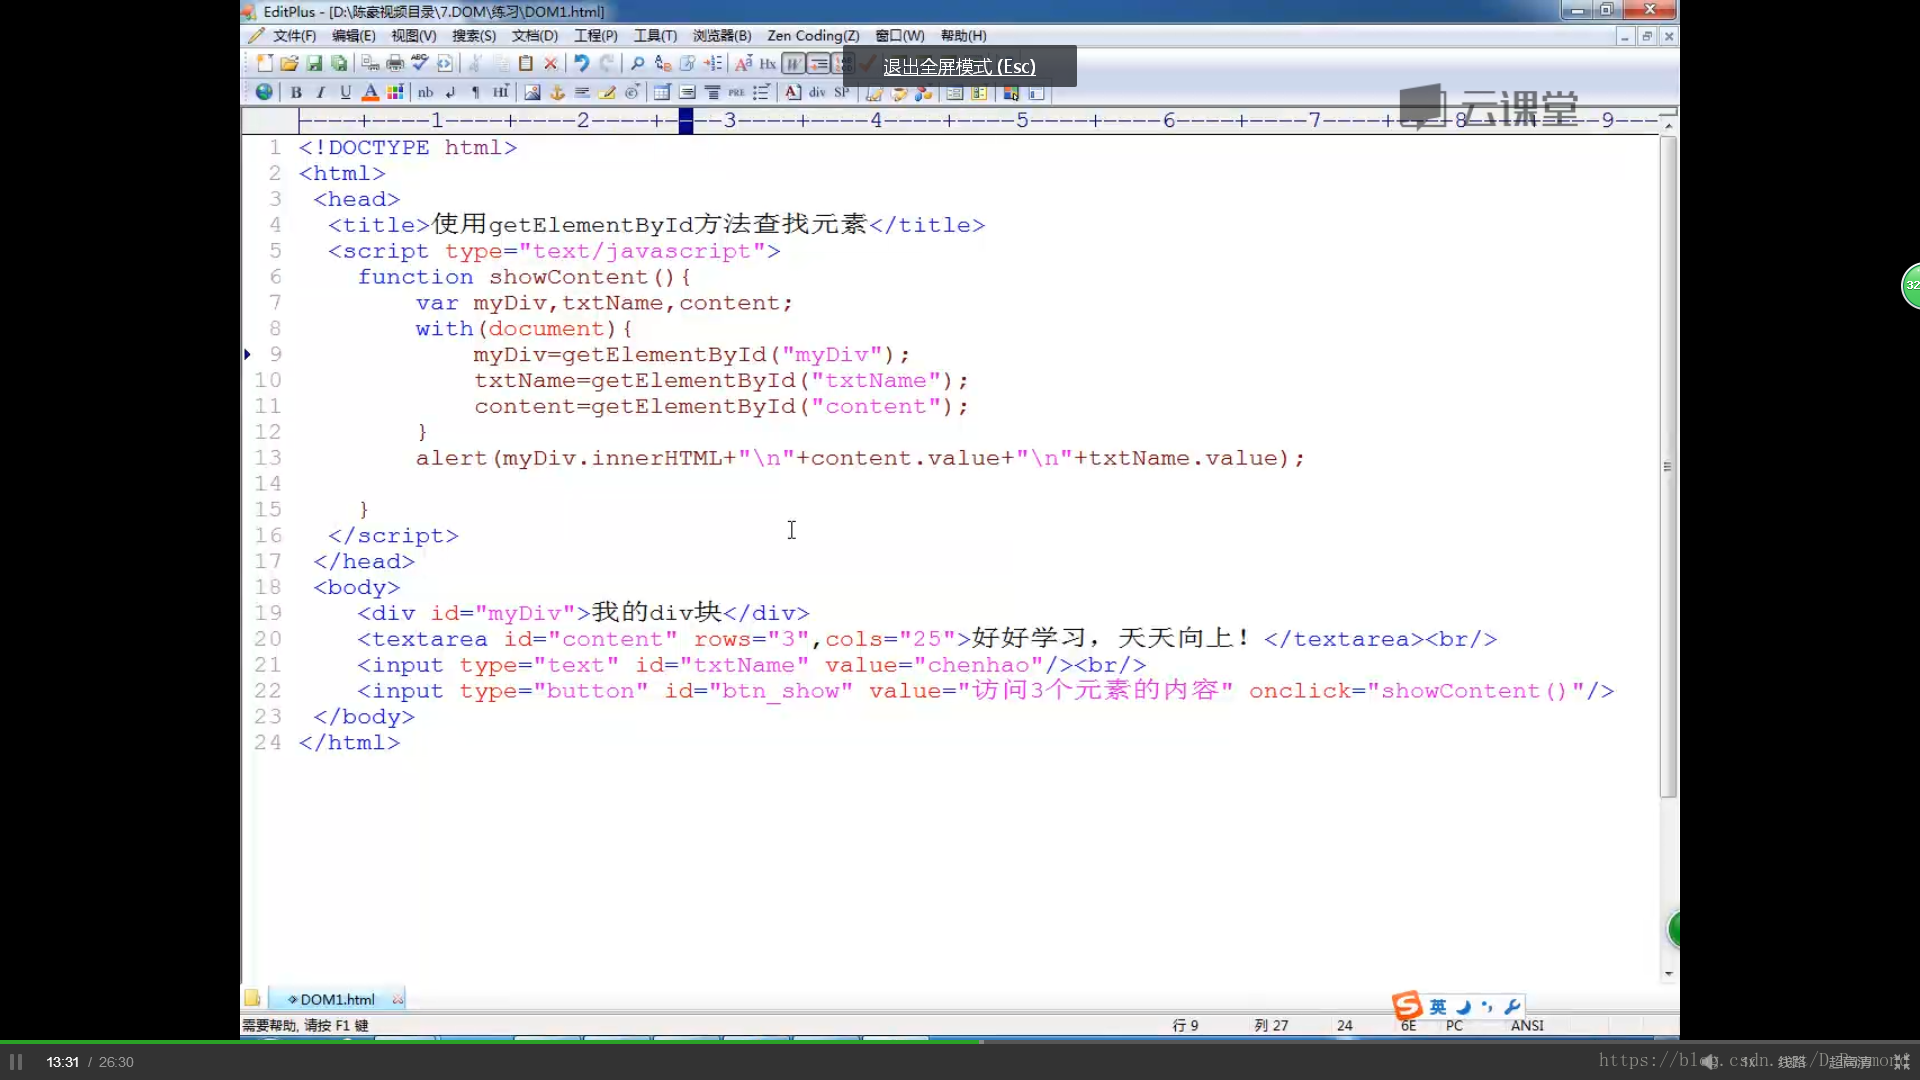
Task: Insert table with the table icon
Action: 662,92
